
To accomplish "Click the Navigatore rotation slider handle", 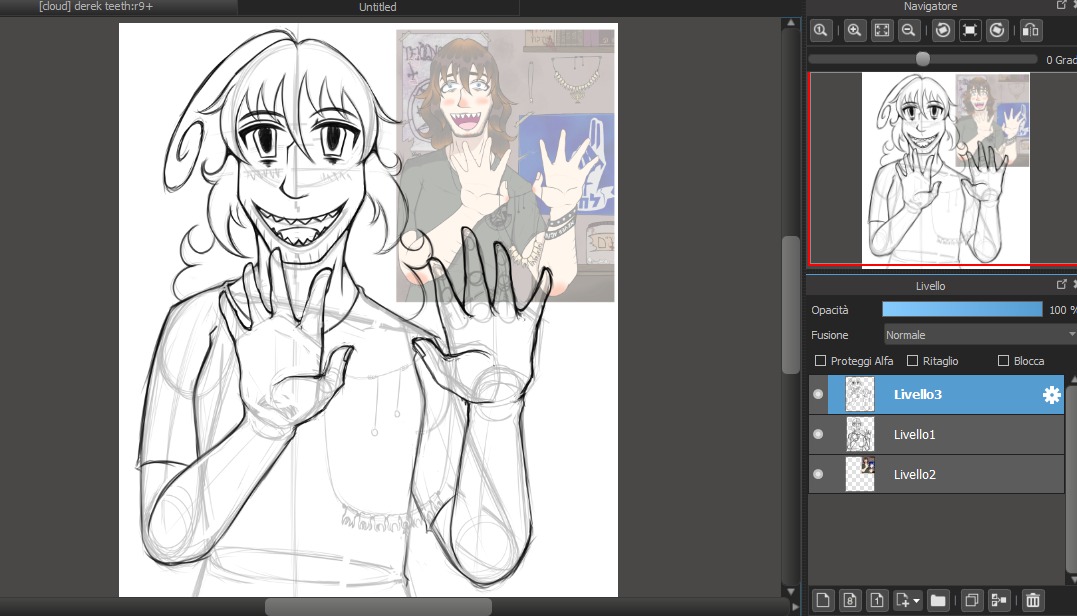I will [x=922, y=59].
